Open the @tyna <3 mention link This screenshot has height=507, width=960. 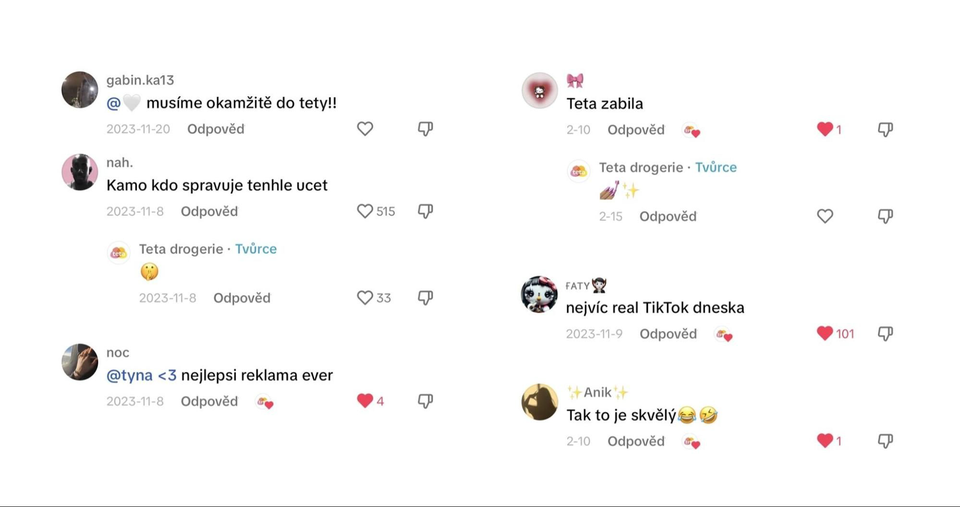[x=141, y=375]
